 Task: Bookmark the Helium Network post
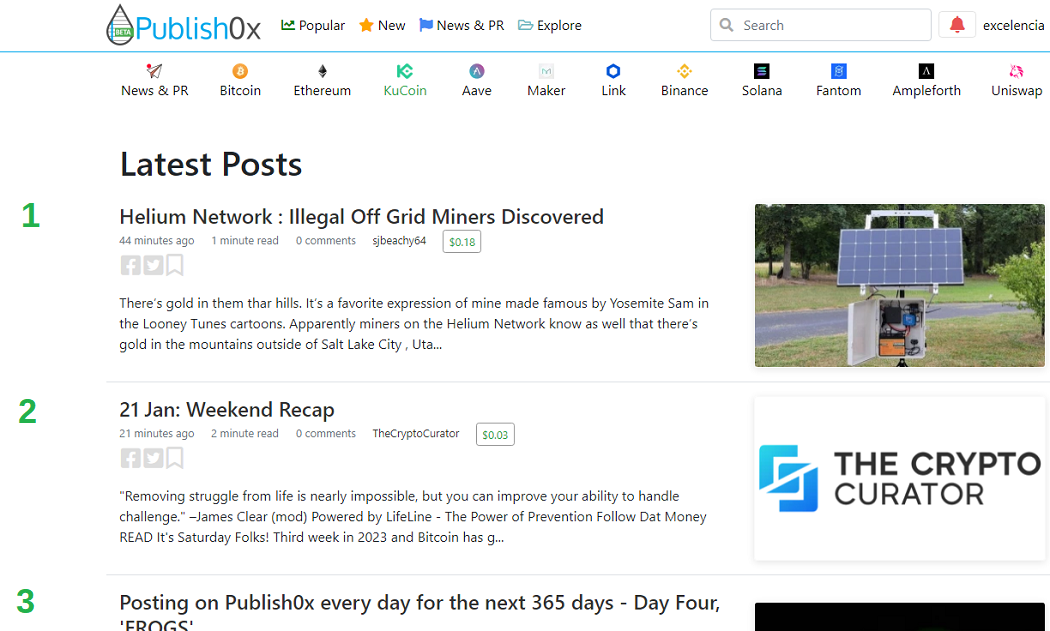[175, 265]
